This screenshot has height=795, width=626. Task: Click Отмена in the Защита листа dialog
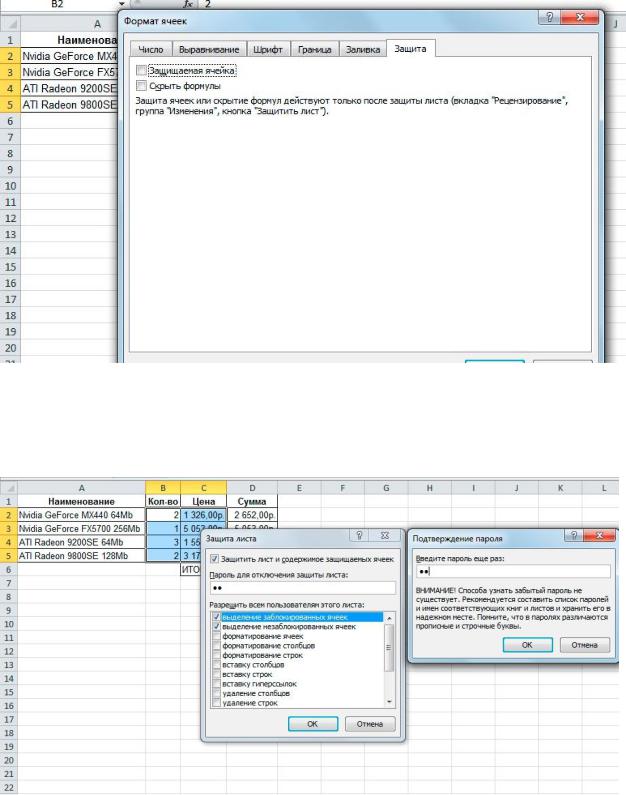pyautogui.click(x=370, y=724)
